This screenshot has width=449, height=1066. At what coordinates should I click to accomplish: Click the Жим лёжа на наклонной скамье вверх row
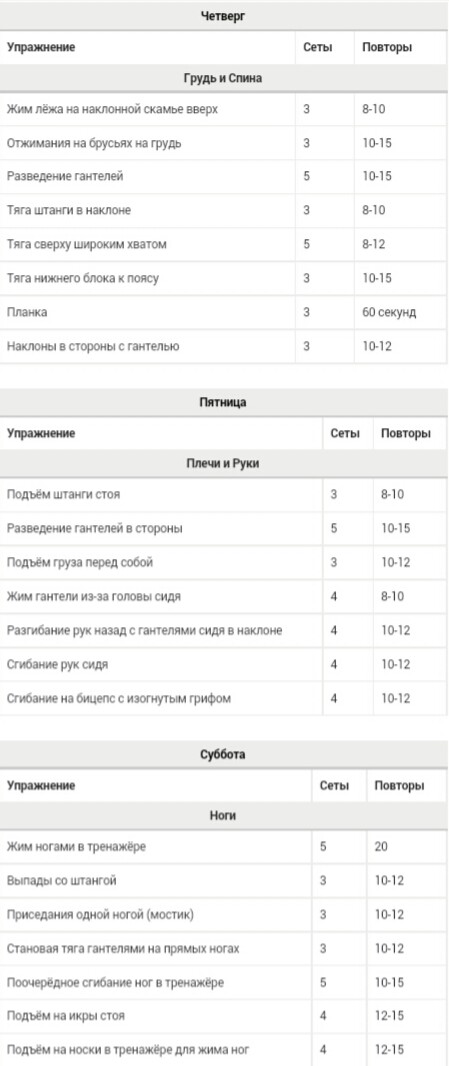pyautogui.click(x=223, y=109)
